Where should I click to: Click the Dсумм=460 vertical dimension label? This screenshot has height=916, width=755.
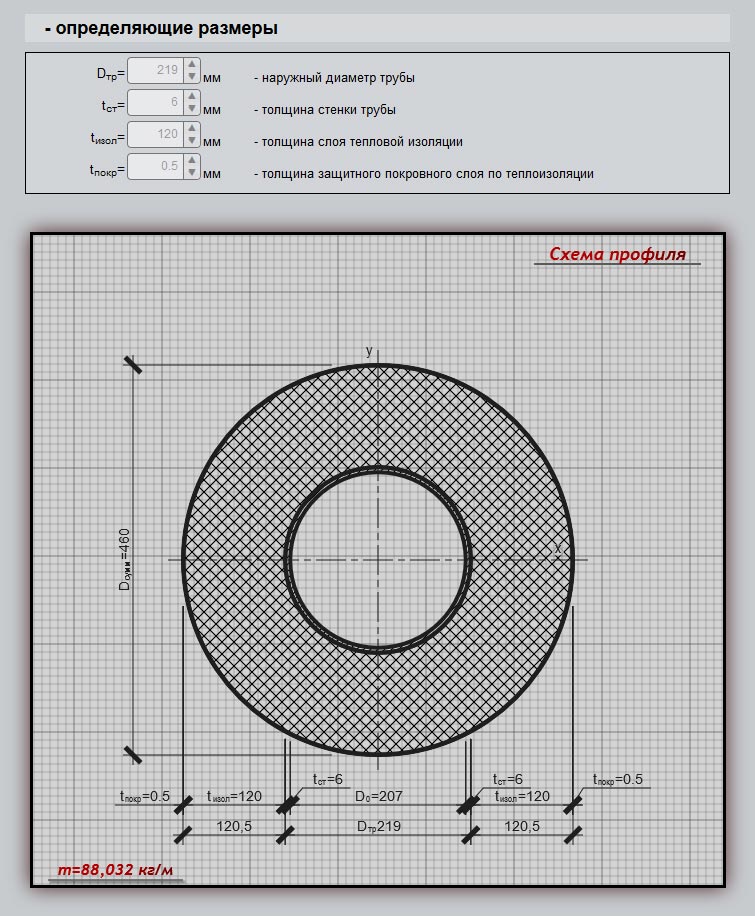pyautogui.click(x=125, y=559)
